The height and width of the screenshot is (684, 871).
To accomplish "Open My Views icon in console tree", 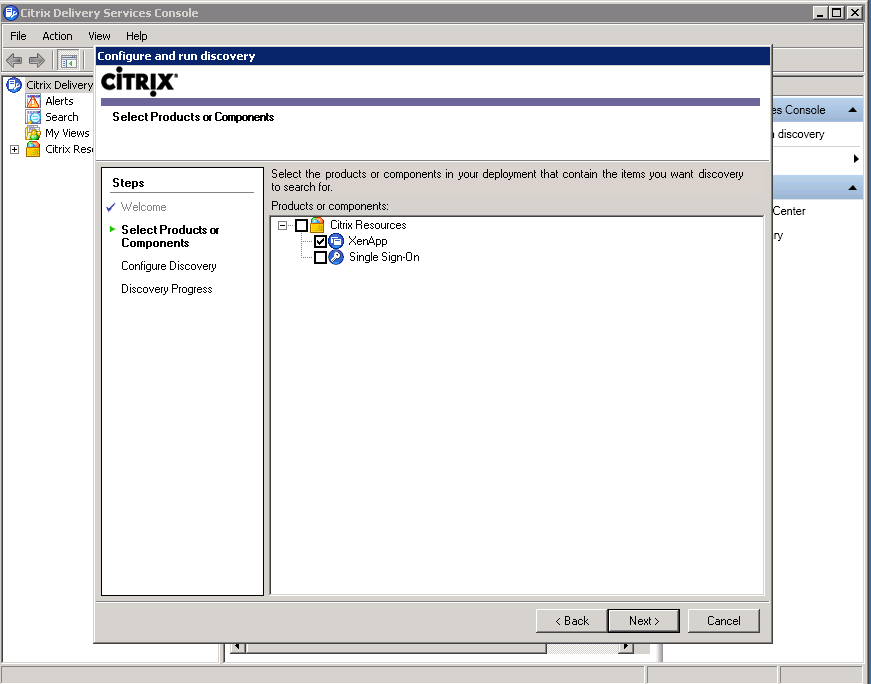I will [x=34, y=133].
